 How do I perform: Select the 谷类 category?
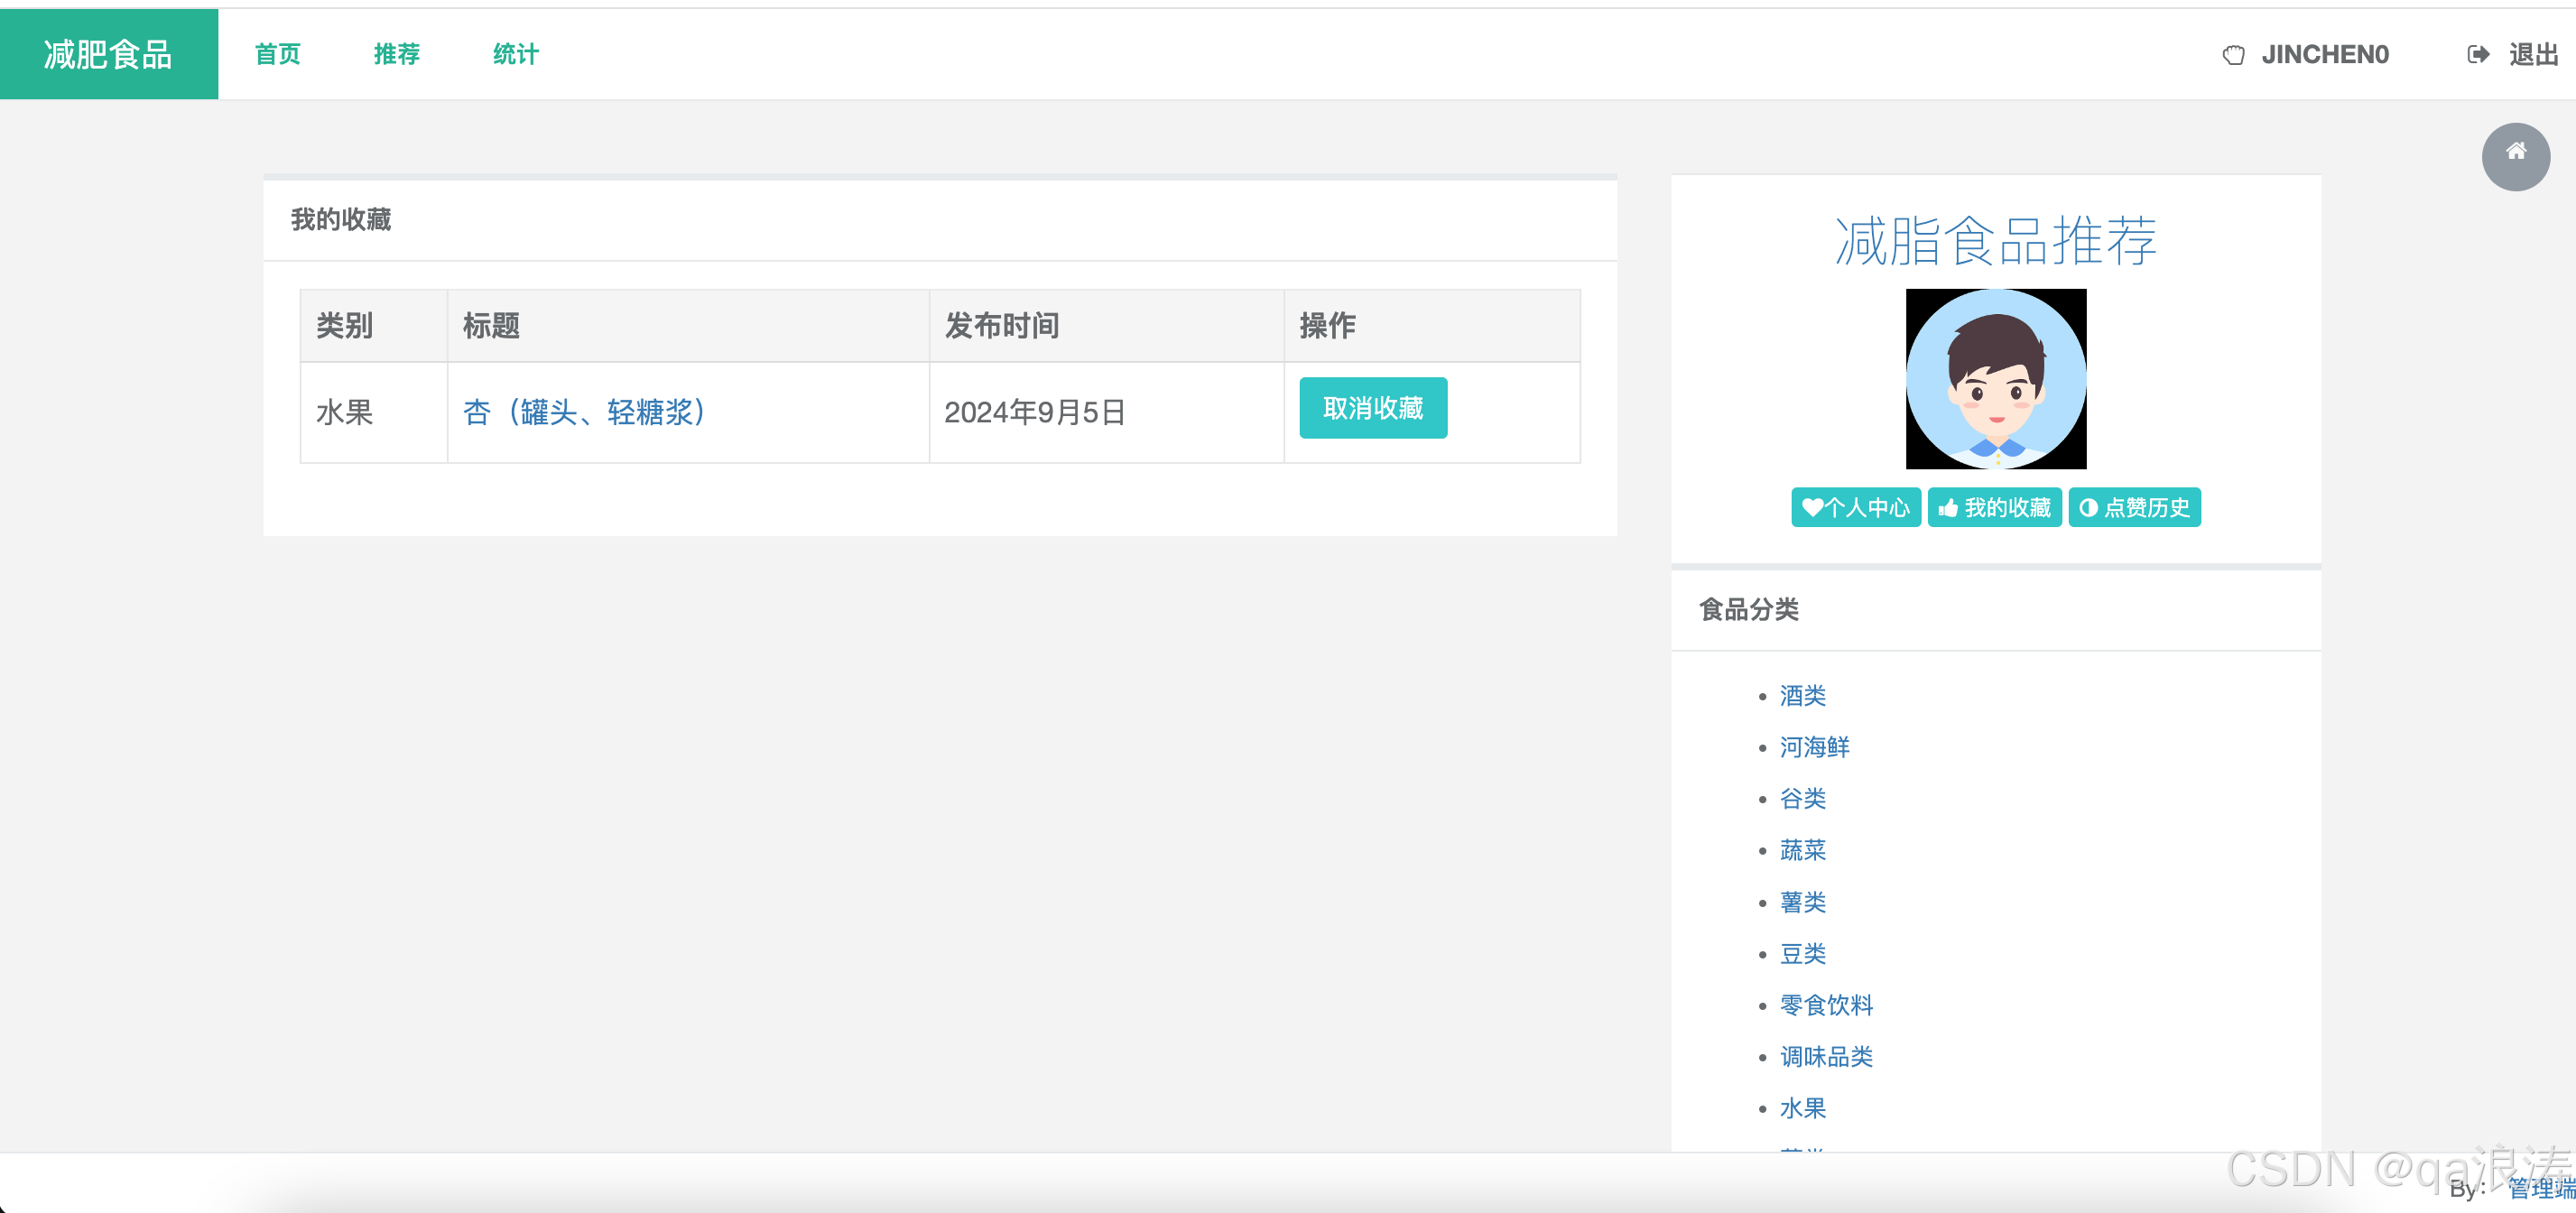click(x=1802, y=799)
